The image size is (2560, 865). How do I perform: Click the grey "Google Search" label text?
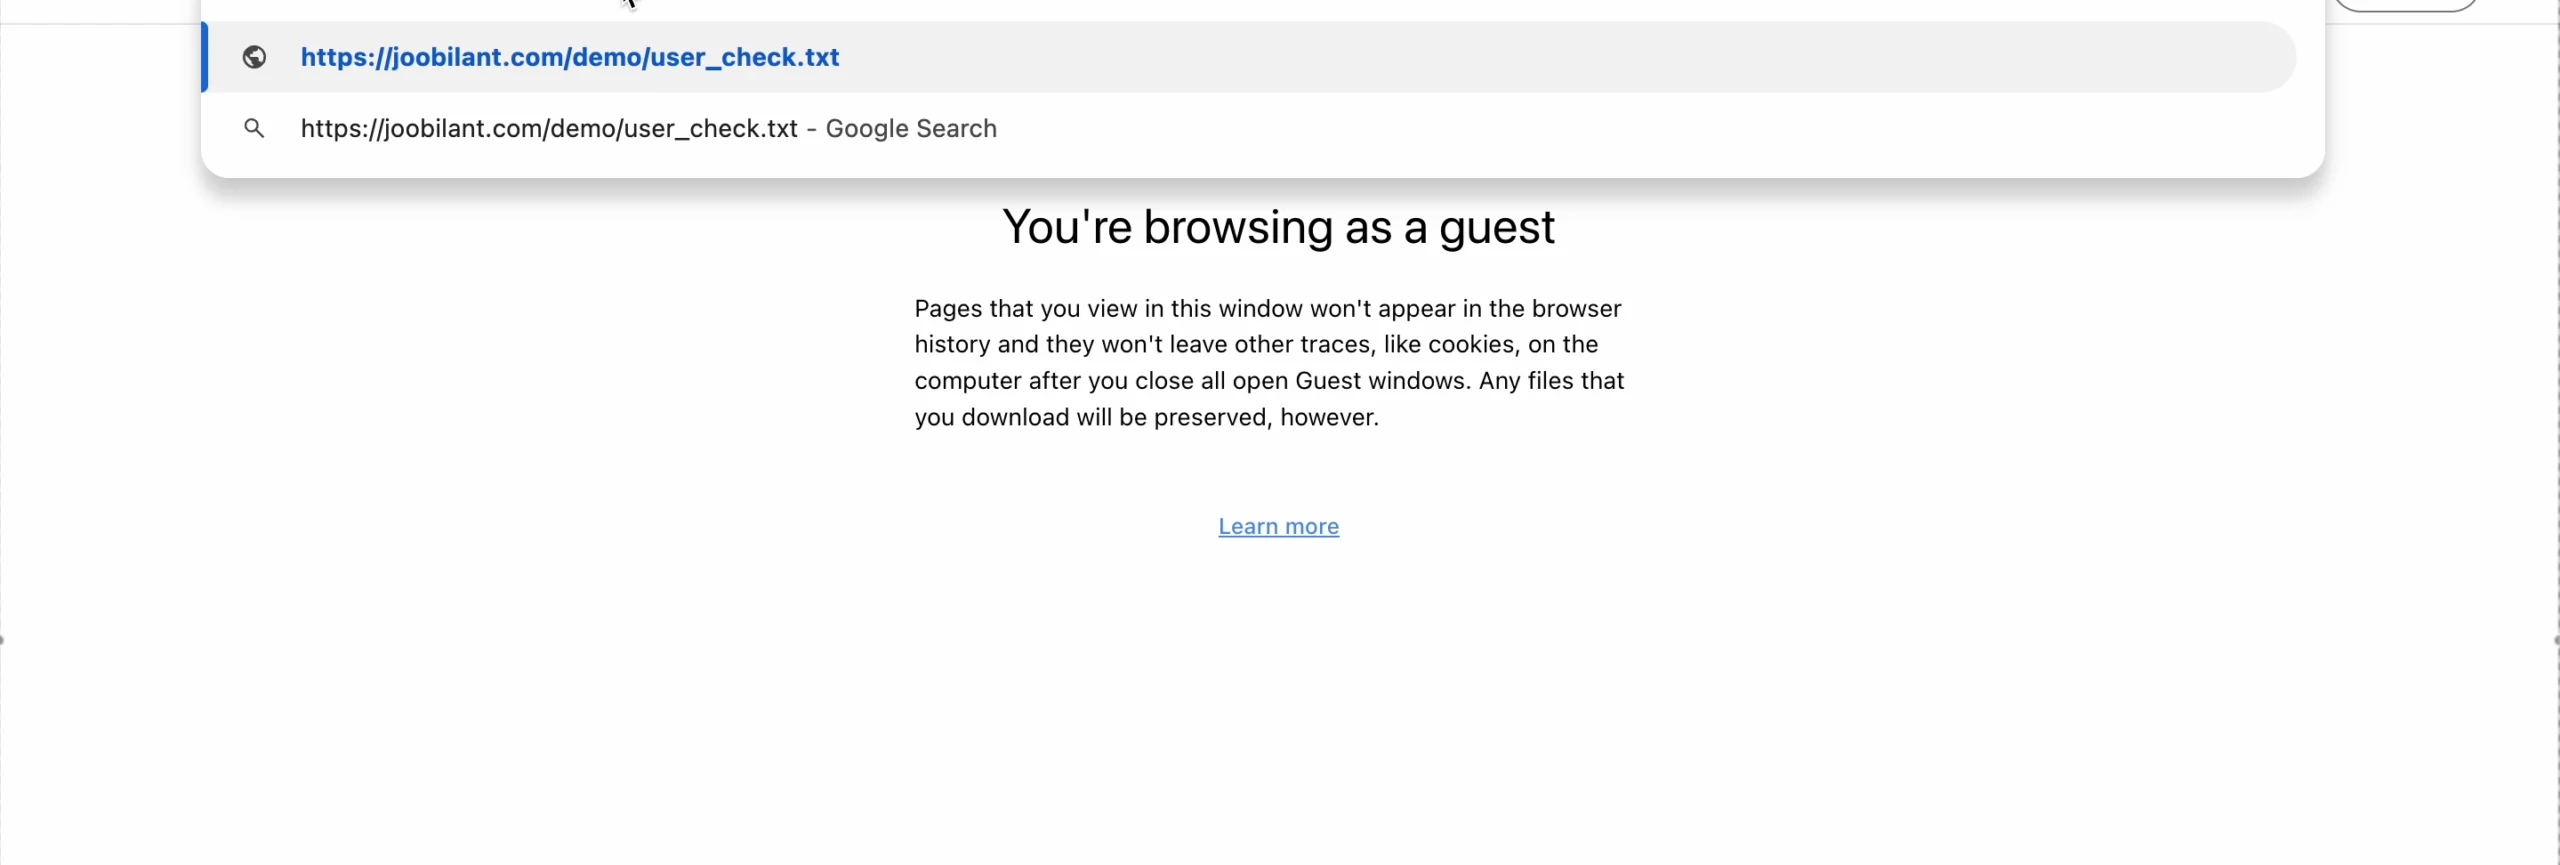pos(910,129)
